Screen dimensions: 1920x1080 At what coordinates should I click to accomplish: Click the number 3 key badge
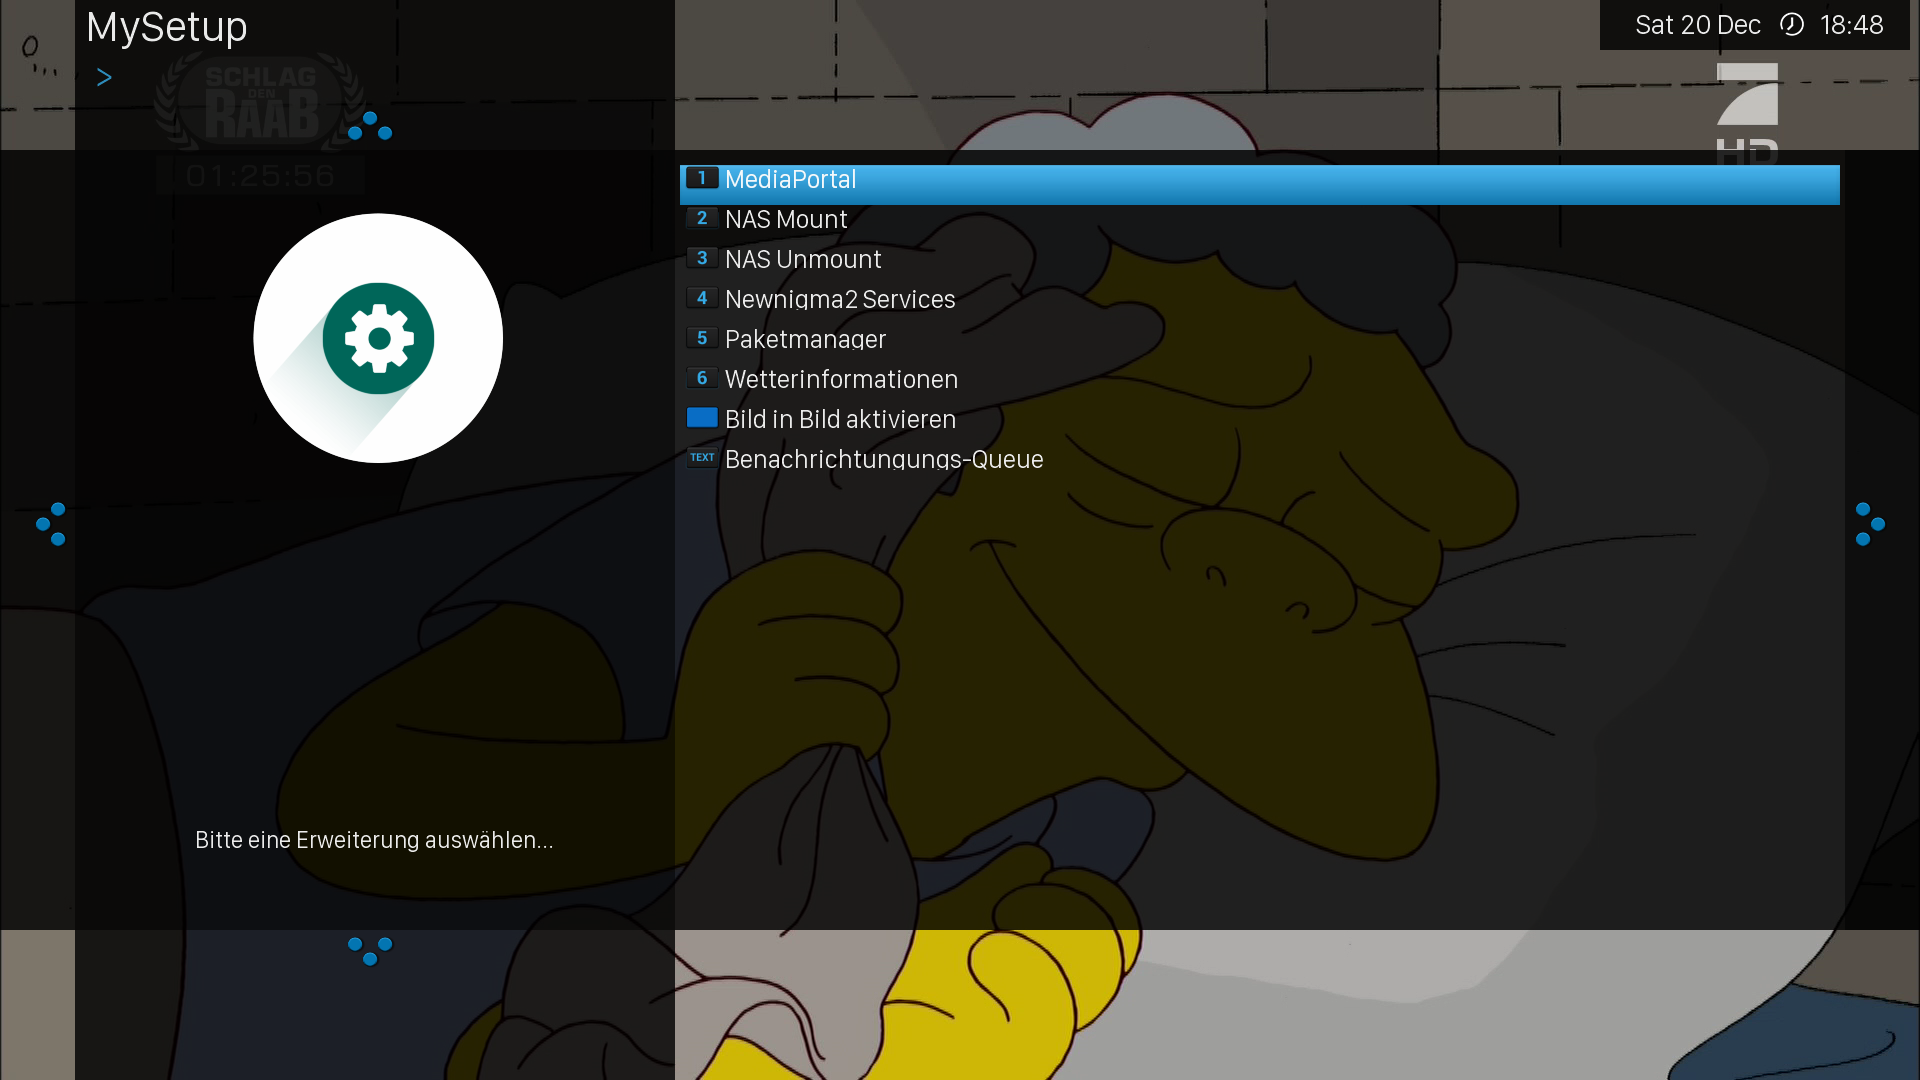click(701, 259)
